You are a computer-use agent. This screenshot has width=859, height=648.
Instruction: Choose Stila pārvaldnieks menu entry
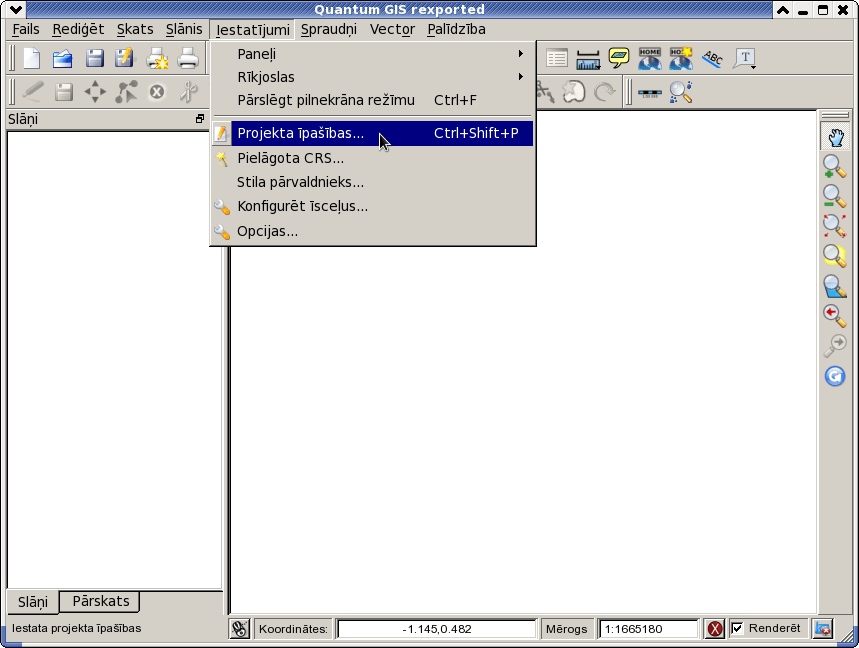pyautogui.click(x=373, y=182)
